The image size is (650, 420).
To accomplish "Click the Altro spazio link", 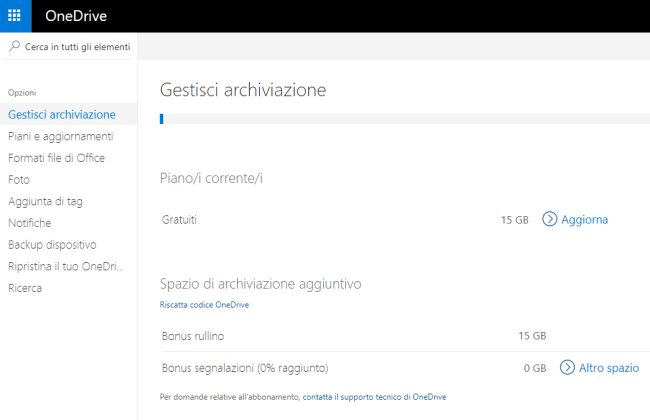I will click(609, 368).
